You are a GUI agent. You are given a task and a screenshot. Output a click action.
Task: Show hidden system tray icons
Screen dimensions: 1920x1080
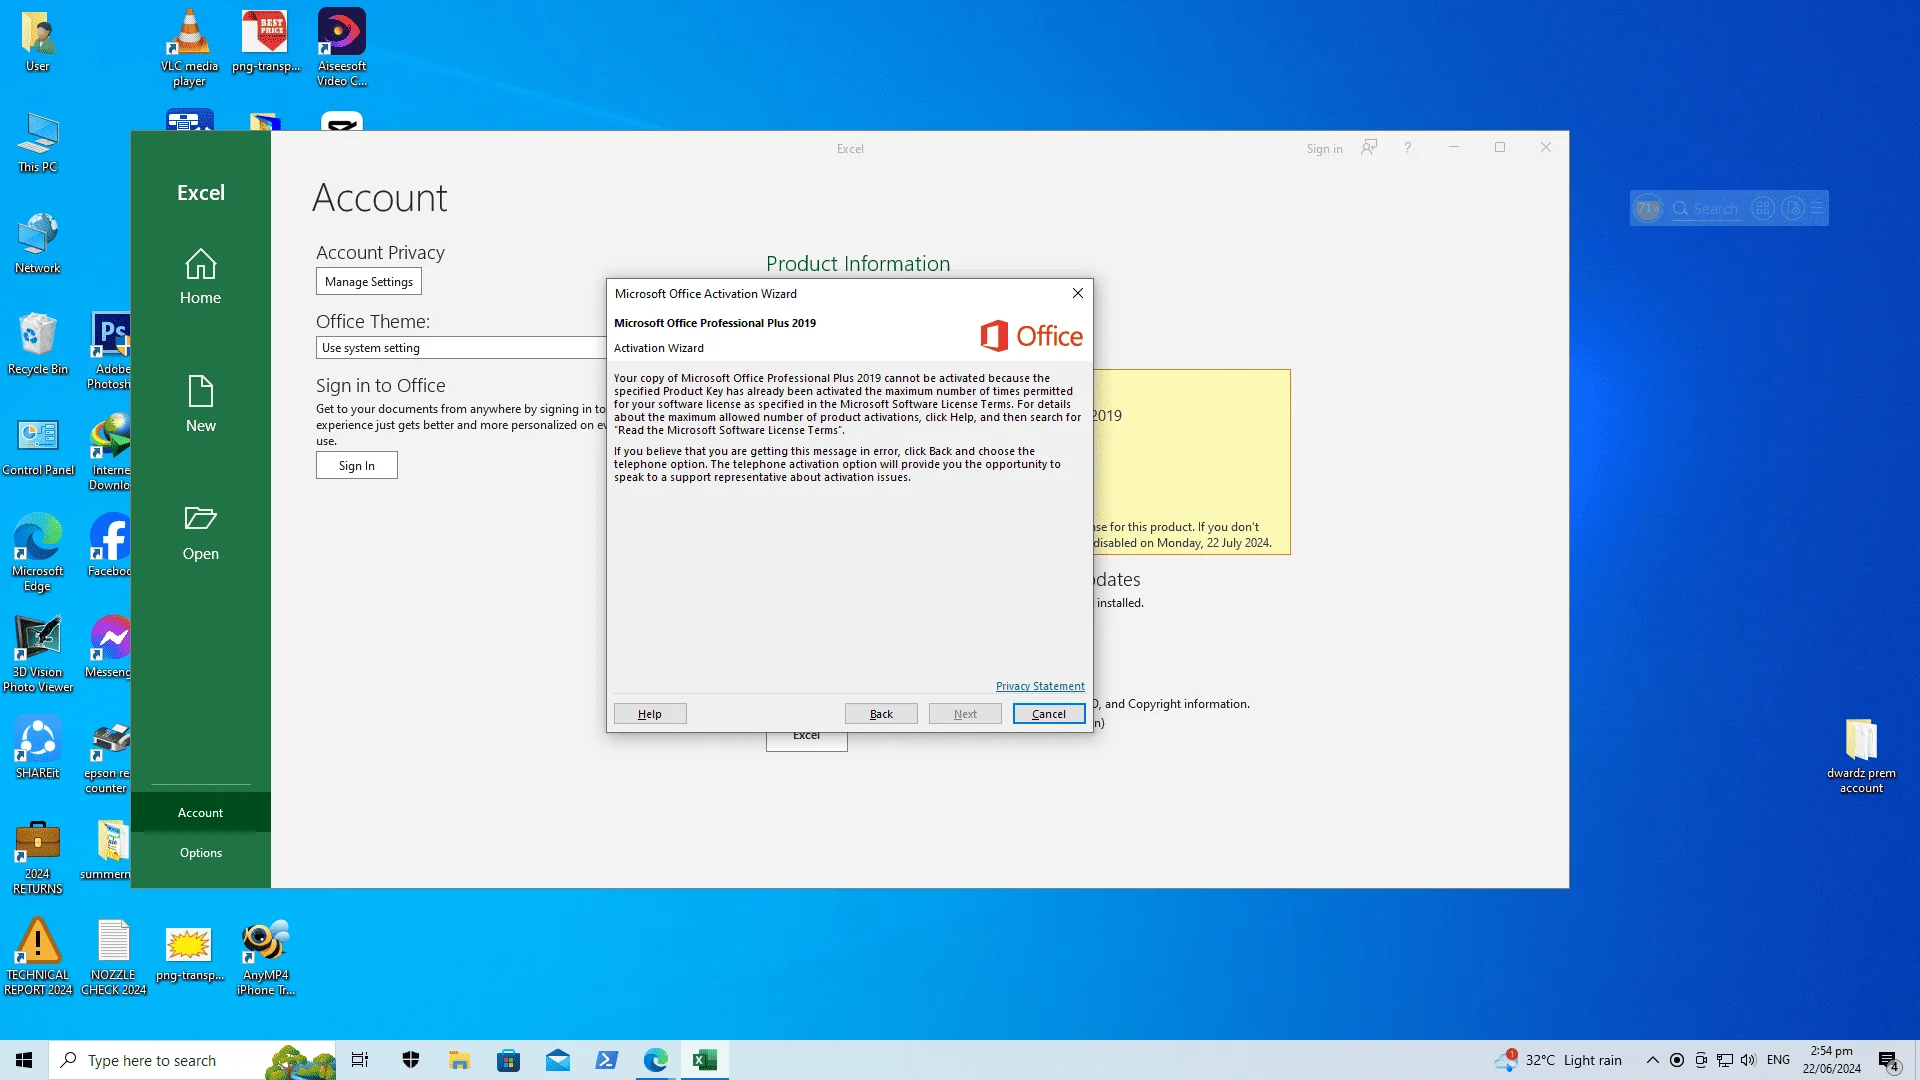[1652, 1060]
